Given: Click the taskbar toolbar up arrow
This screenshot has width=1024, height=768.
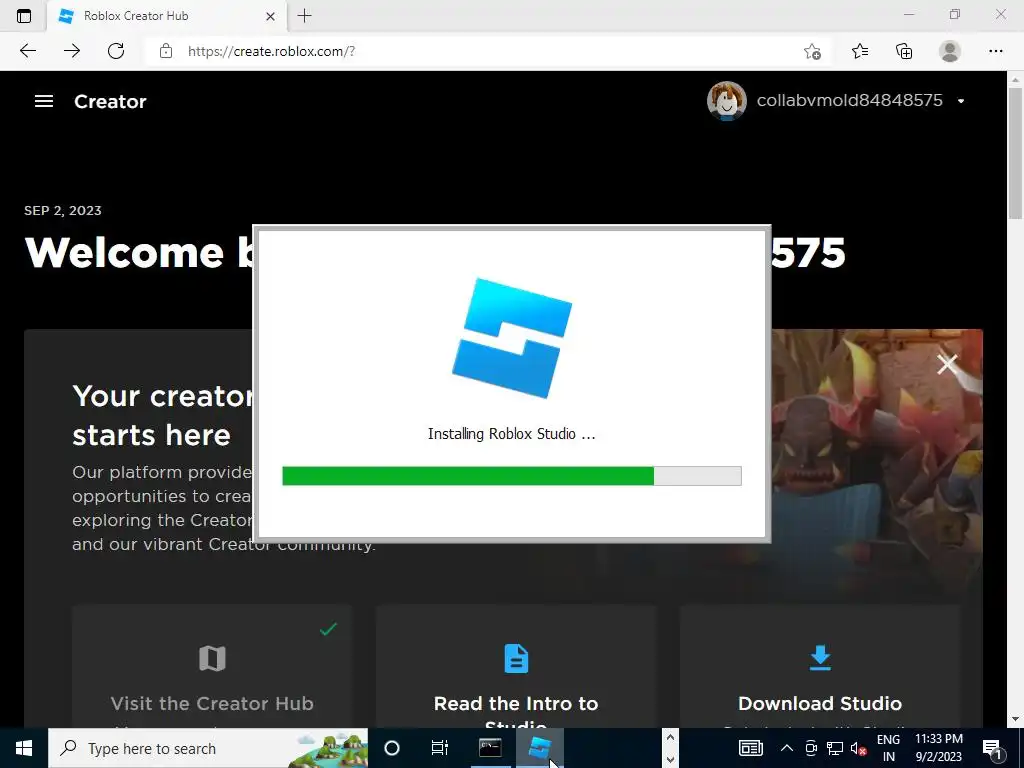Looking at the screenshot, I should point(669,738).
